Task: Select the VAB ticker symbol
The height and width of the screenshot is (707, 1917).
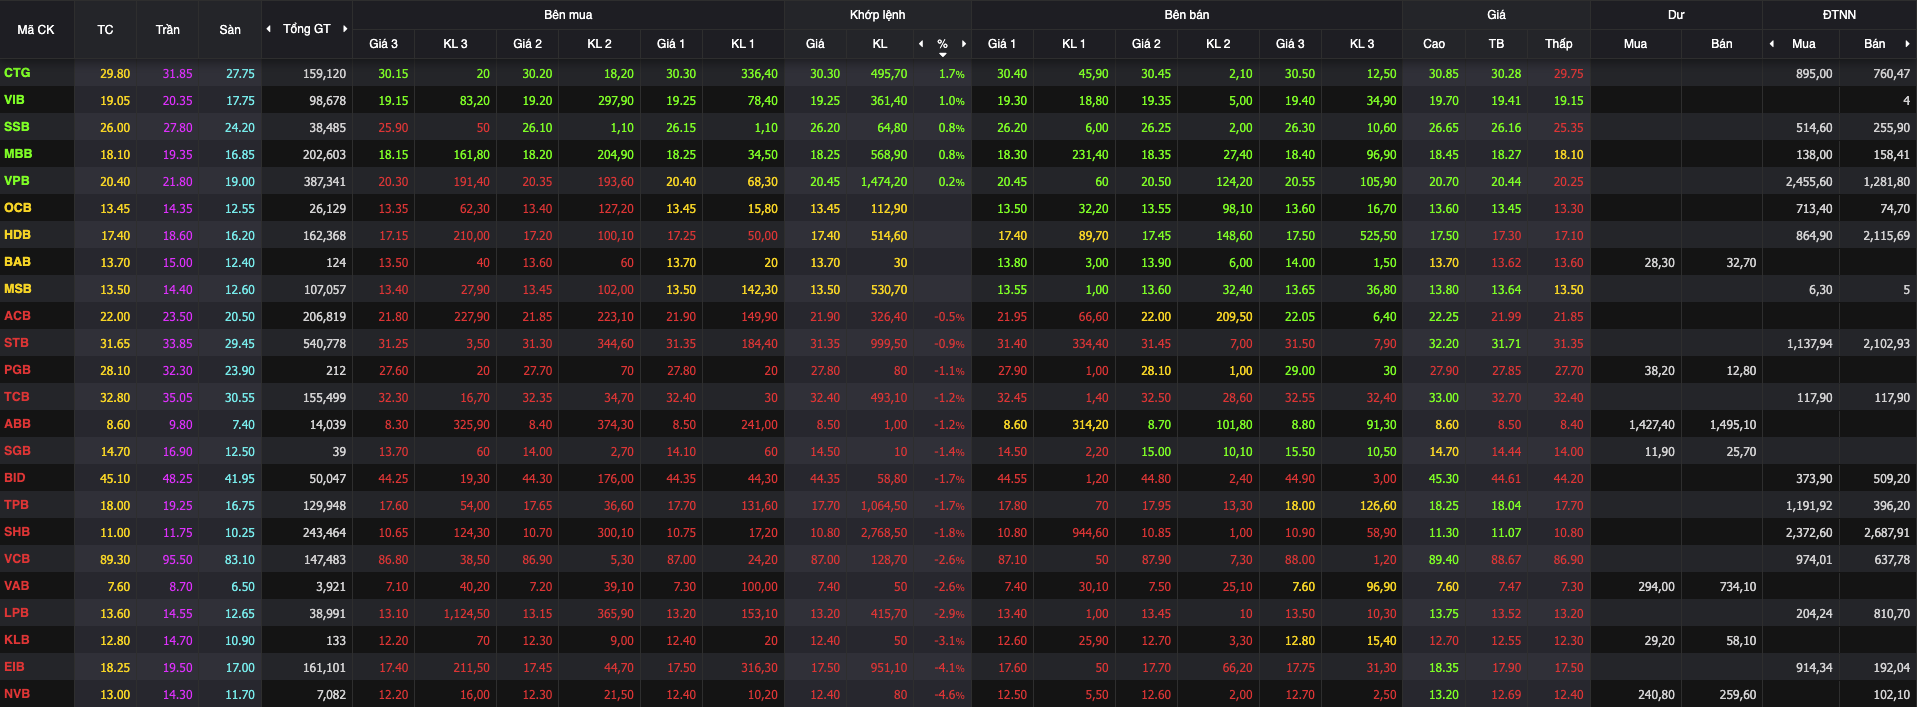Action: [x=17, y=586]
